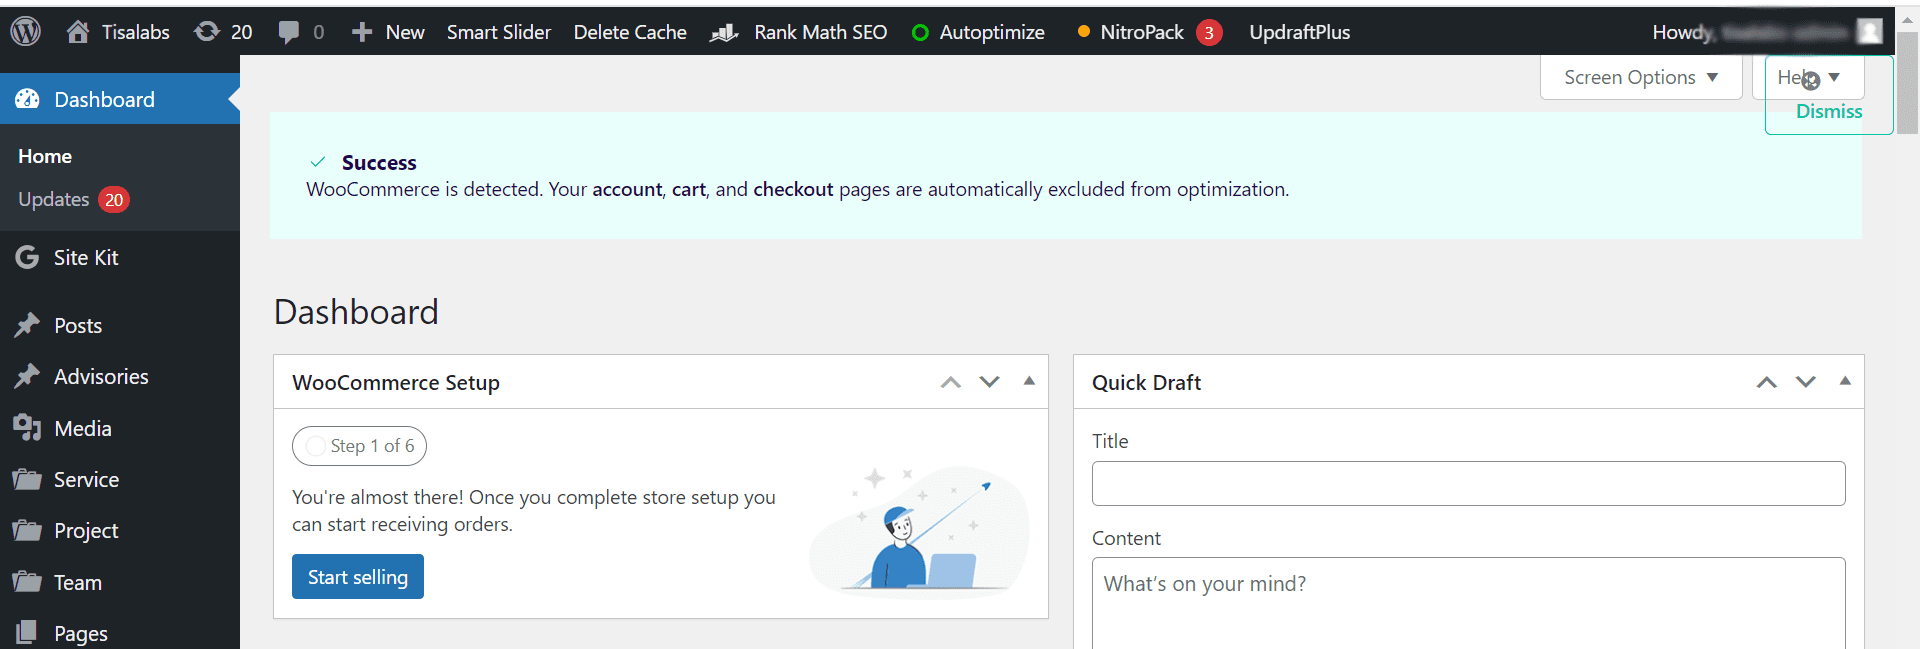Click the Howdy user account link
Image resolution: width=1920 pixels, height=649 pixels.
(x=1767, y=32)
